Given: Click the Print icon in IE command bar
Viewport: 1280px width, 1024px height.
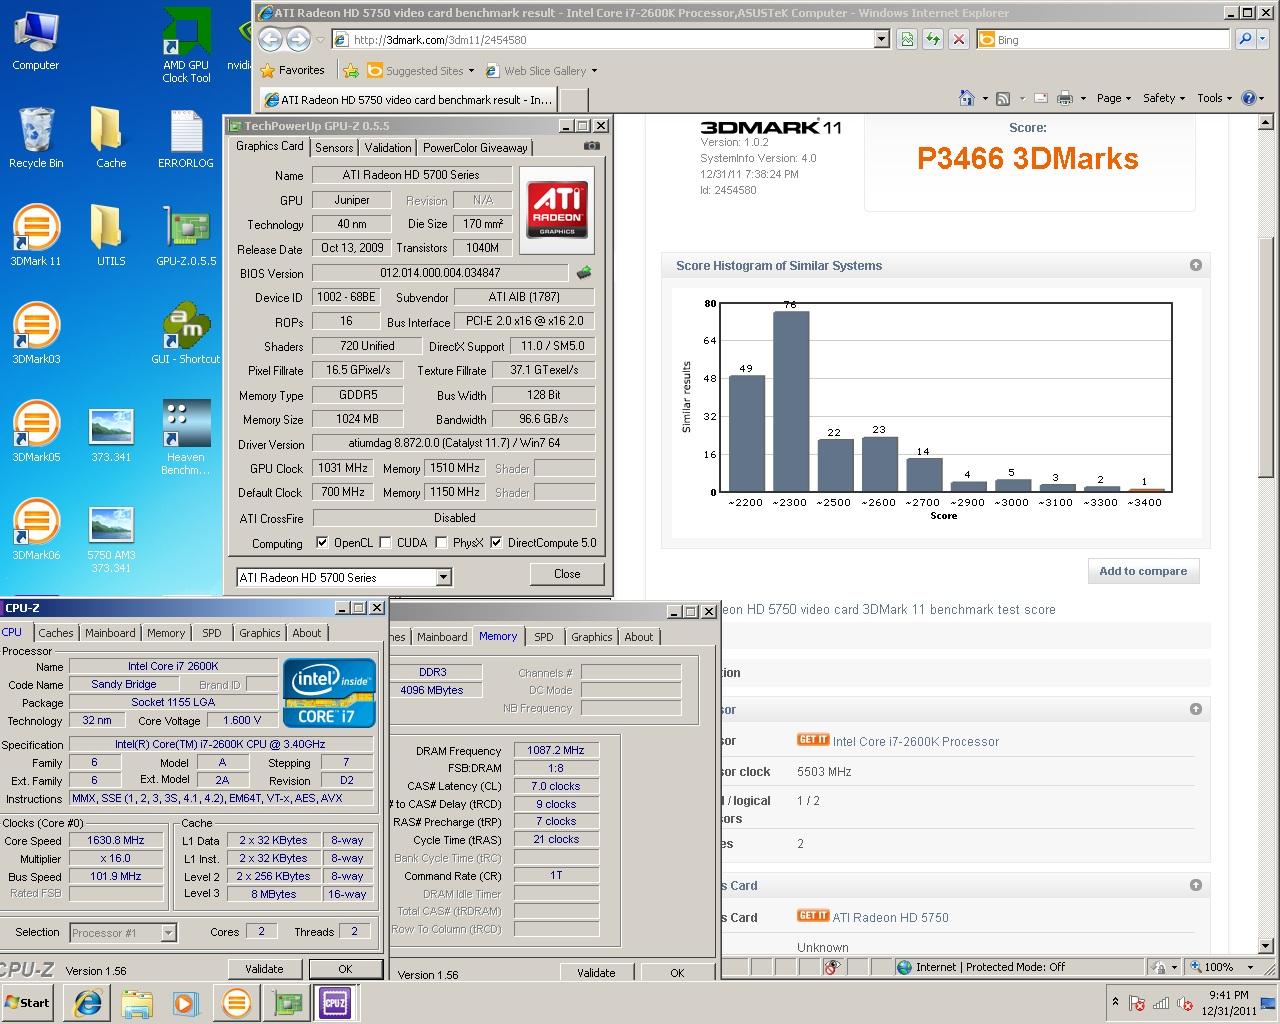Looking at the screenshot, I should coord(1064,98).
